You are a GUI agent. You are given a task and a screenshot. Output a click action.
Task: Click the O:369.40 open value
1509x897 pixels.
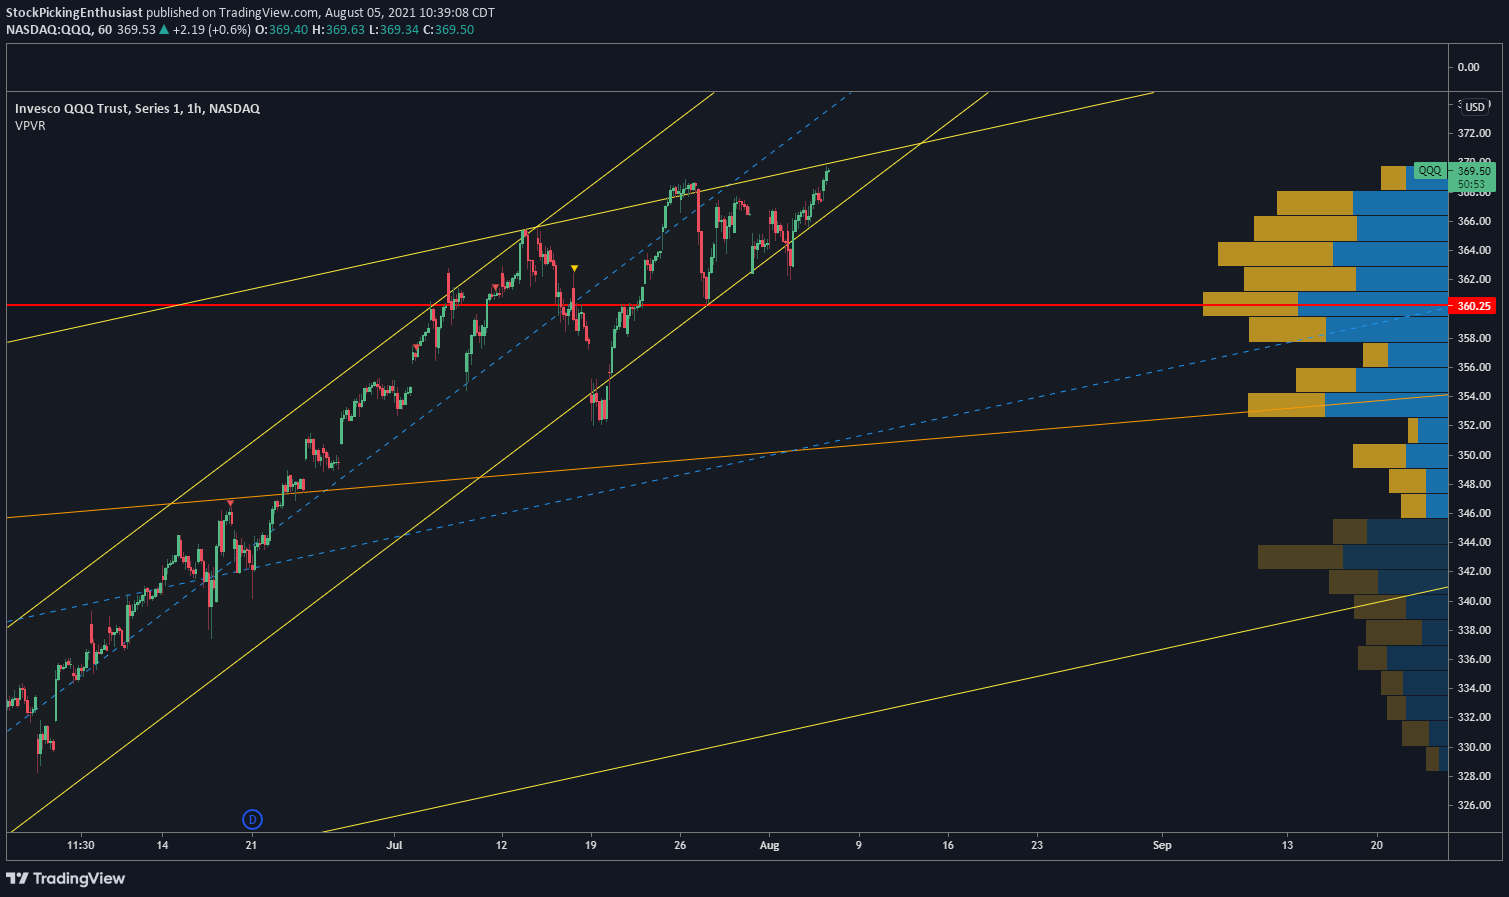[281, 30]
